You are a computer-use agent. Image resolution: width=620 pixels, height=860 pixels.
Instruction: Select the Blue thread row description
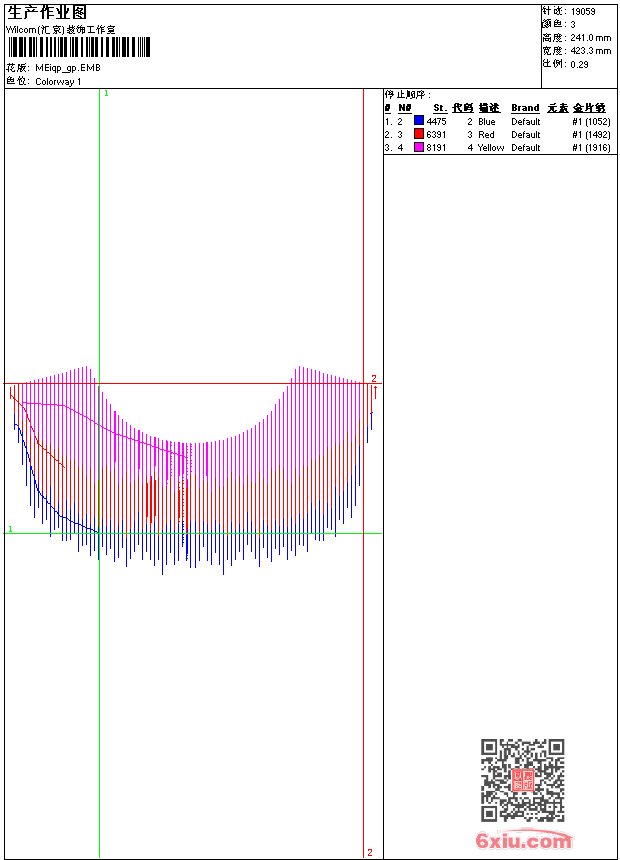coord(486,121)
